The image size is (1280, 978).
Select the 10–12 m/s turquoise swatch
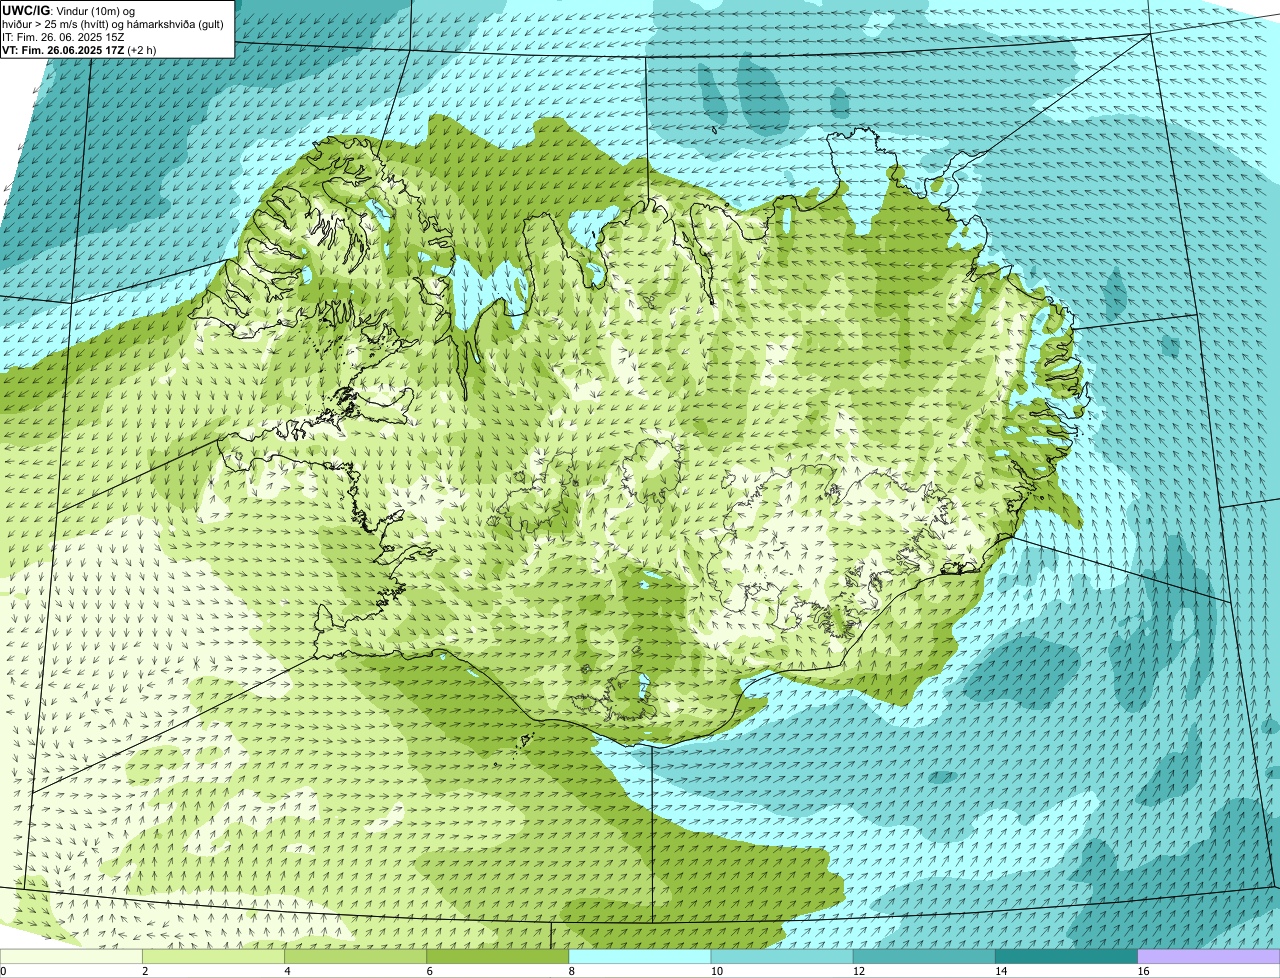(x=782, y=956)
